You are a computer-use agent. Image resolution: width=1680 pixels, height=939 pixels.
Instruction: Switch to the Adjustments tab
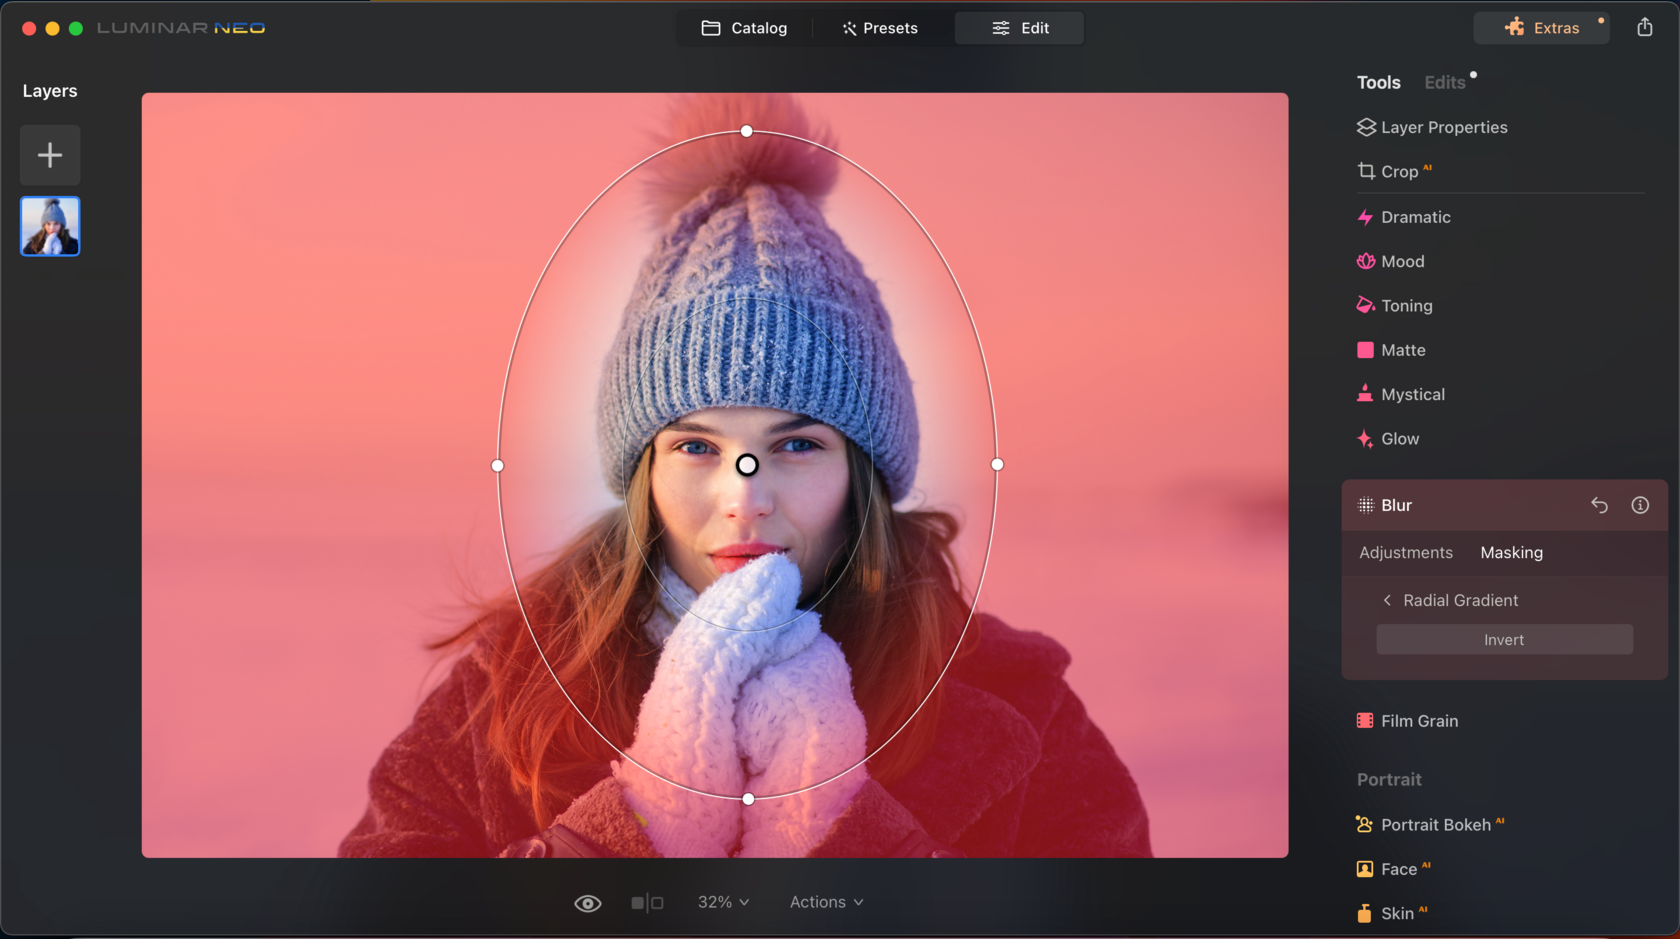pyautogui.click(x=1405, y=553)
